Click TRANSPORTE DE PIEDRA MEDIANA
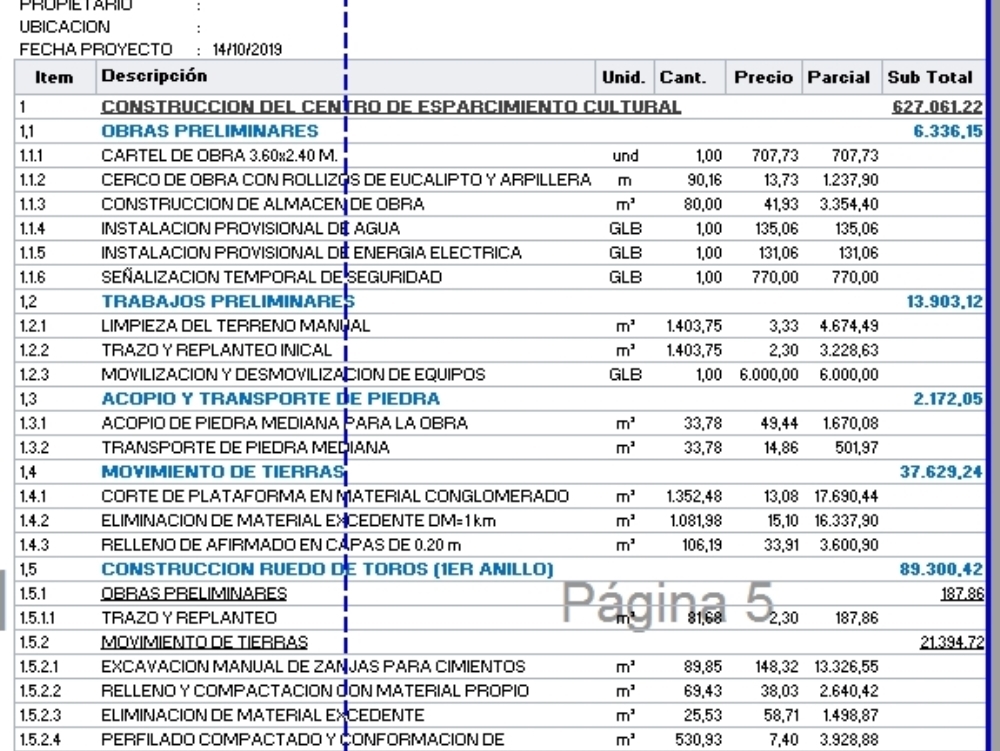 tap(245, 447)
